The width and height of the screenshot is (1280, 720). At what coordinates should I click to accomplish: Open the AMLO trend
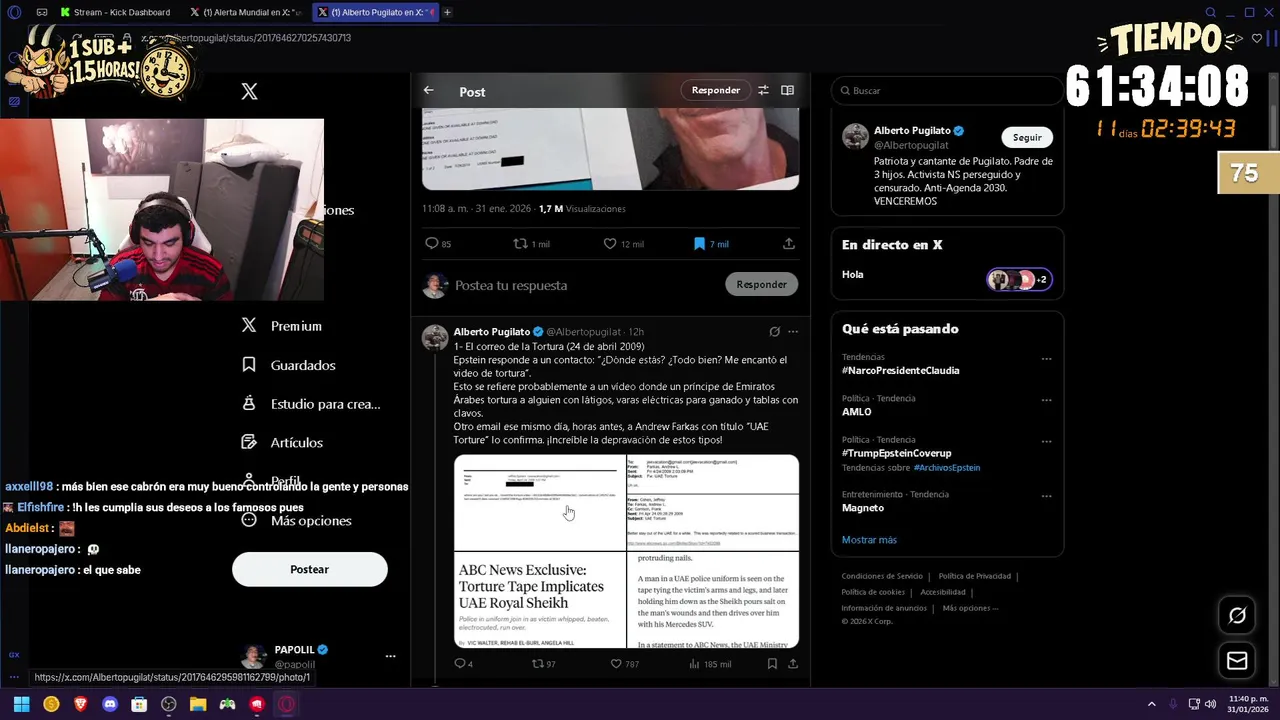pyautogui.click(x=856, y=411)
